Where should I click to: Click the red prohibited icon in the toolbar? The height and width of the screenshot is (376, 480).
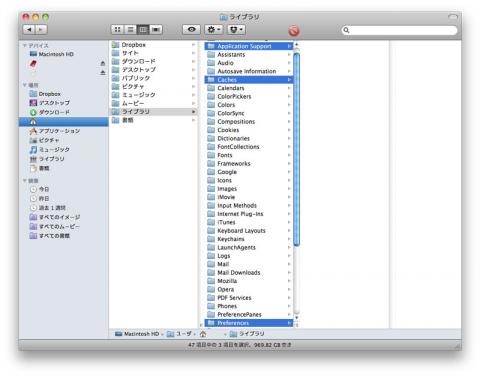pyautogui.click(x=293, y=31)
